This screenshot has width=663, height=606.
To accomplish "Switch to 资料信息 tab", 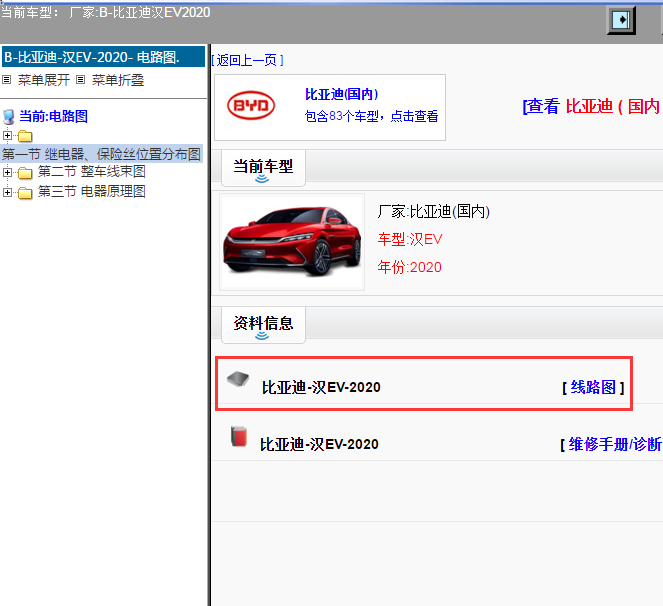I will [x=263, y=325].
